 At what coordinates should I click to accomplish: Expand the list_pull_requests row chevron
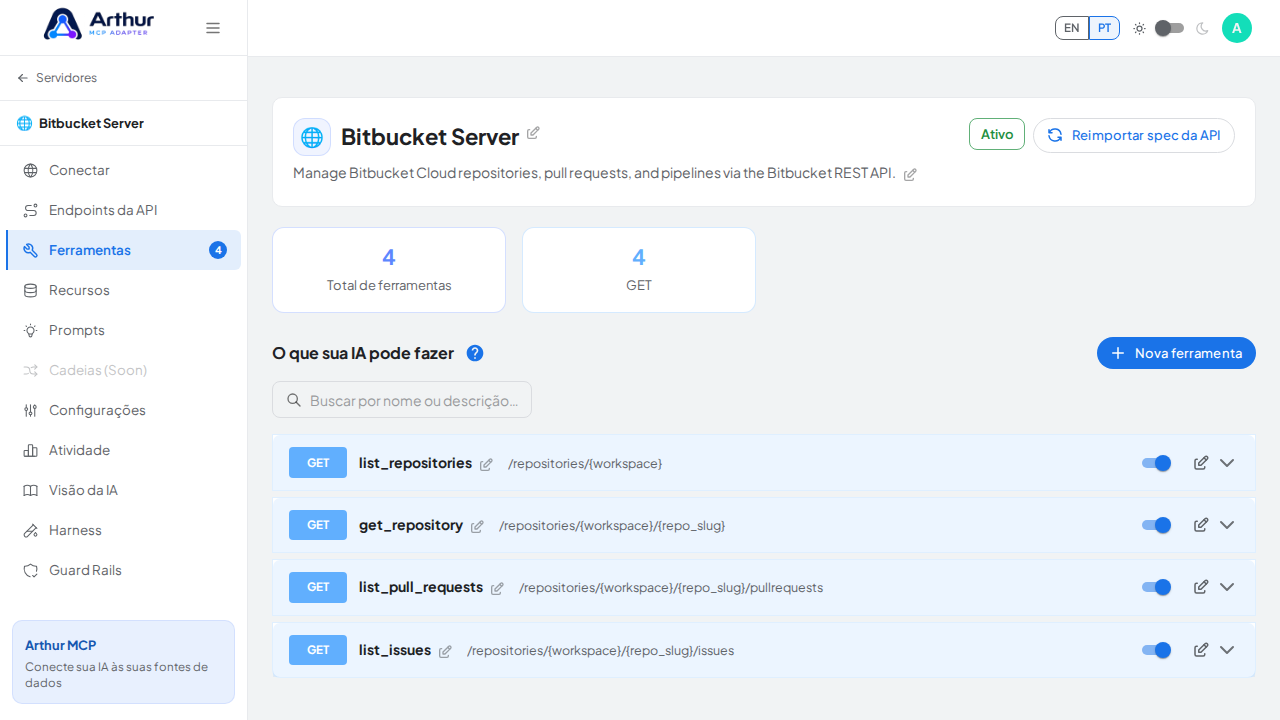[x=1227, y=587]
